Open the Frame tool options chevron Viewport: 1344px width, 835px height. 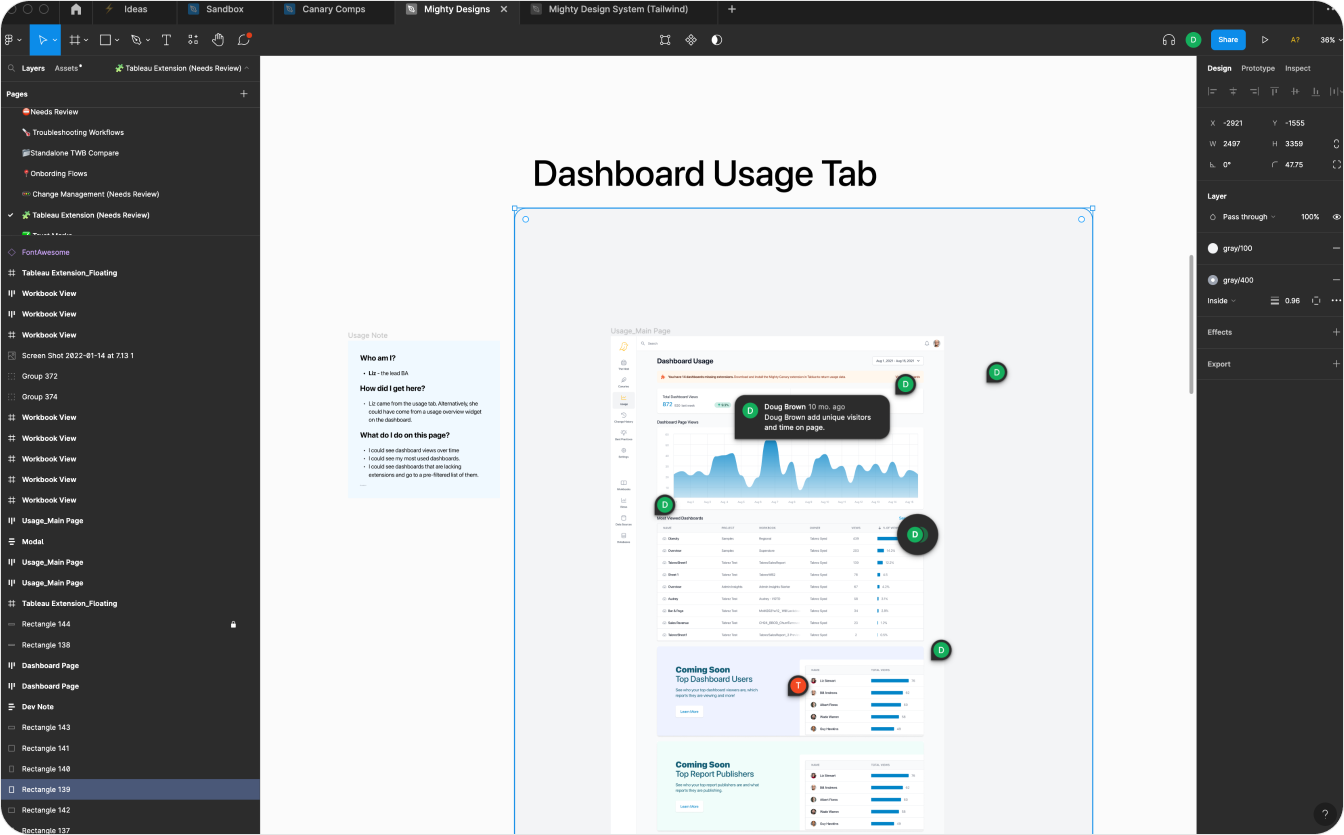click(x=87, y=40)
